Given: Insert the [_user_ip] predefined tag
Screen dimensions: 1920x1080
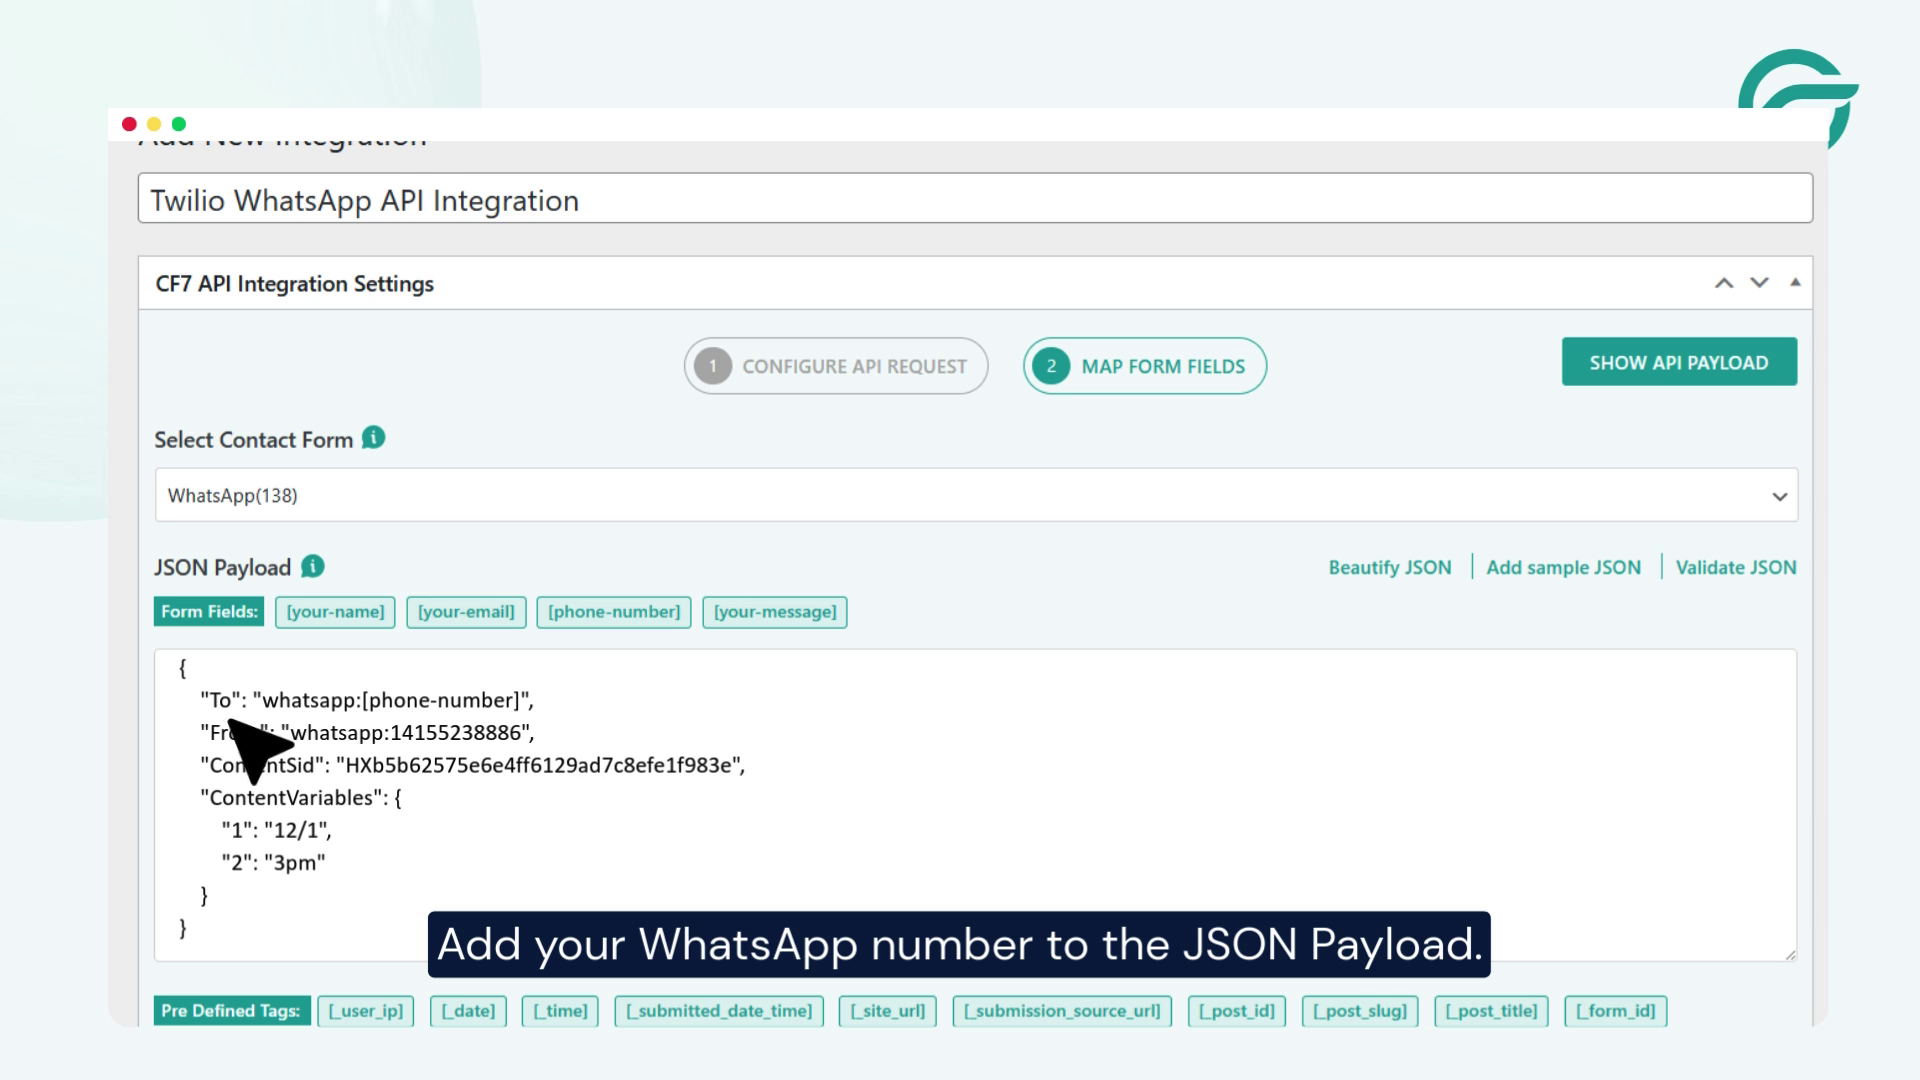Looking at the screenshot, I should click(x=365, y=1011).
